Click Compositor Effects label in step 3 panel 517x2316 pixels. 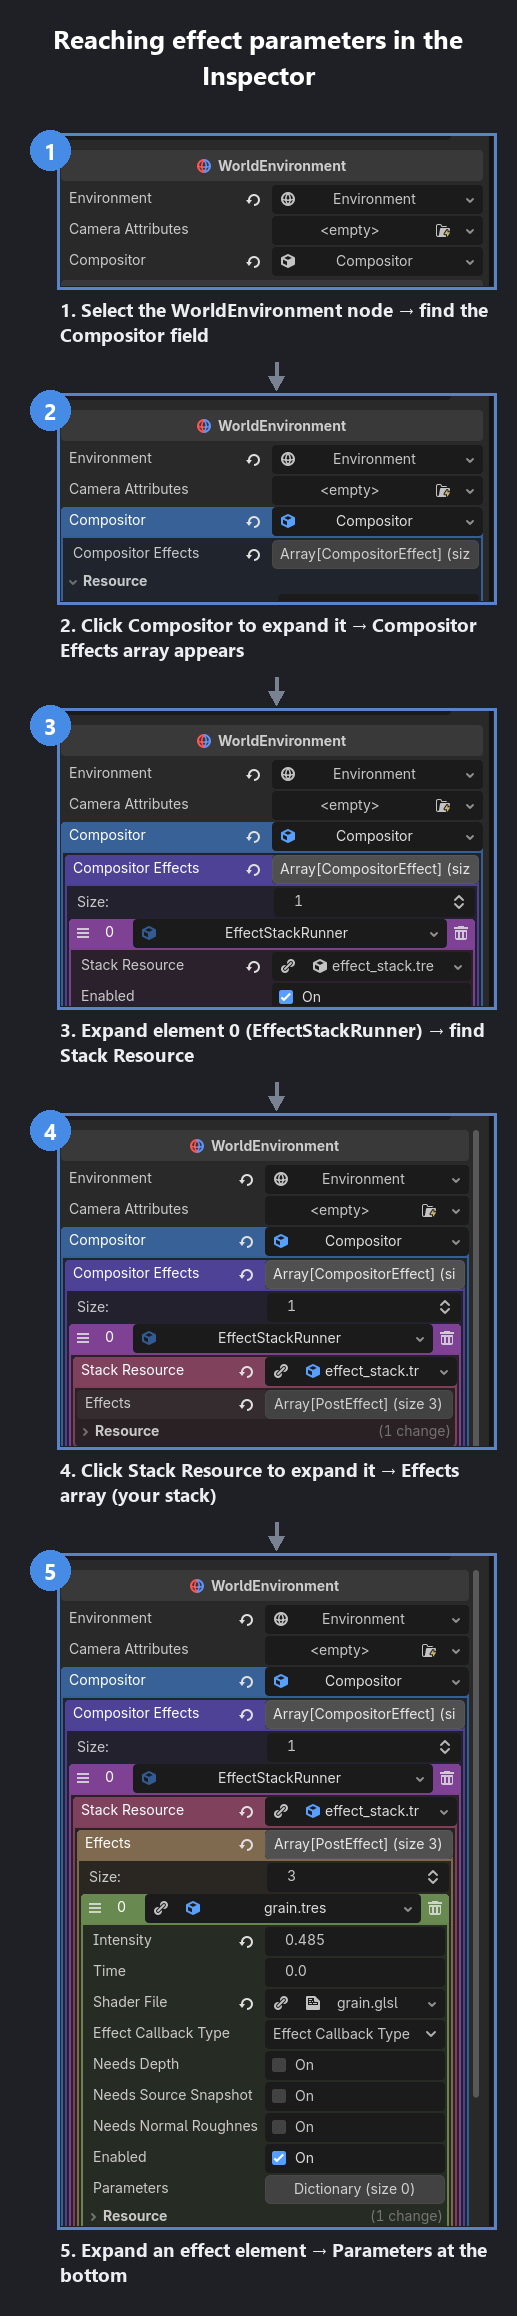pyautogui.click(x=136, y=868)
